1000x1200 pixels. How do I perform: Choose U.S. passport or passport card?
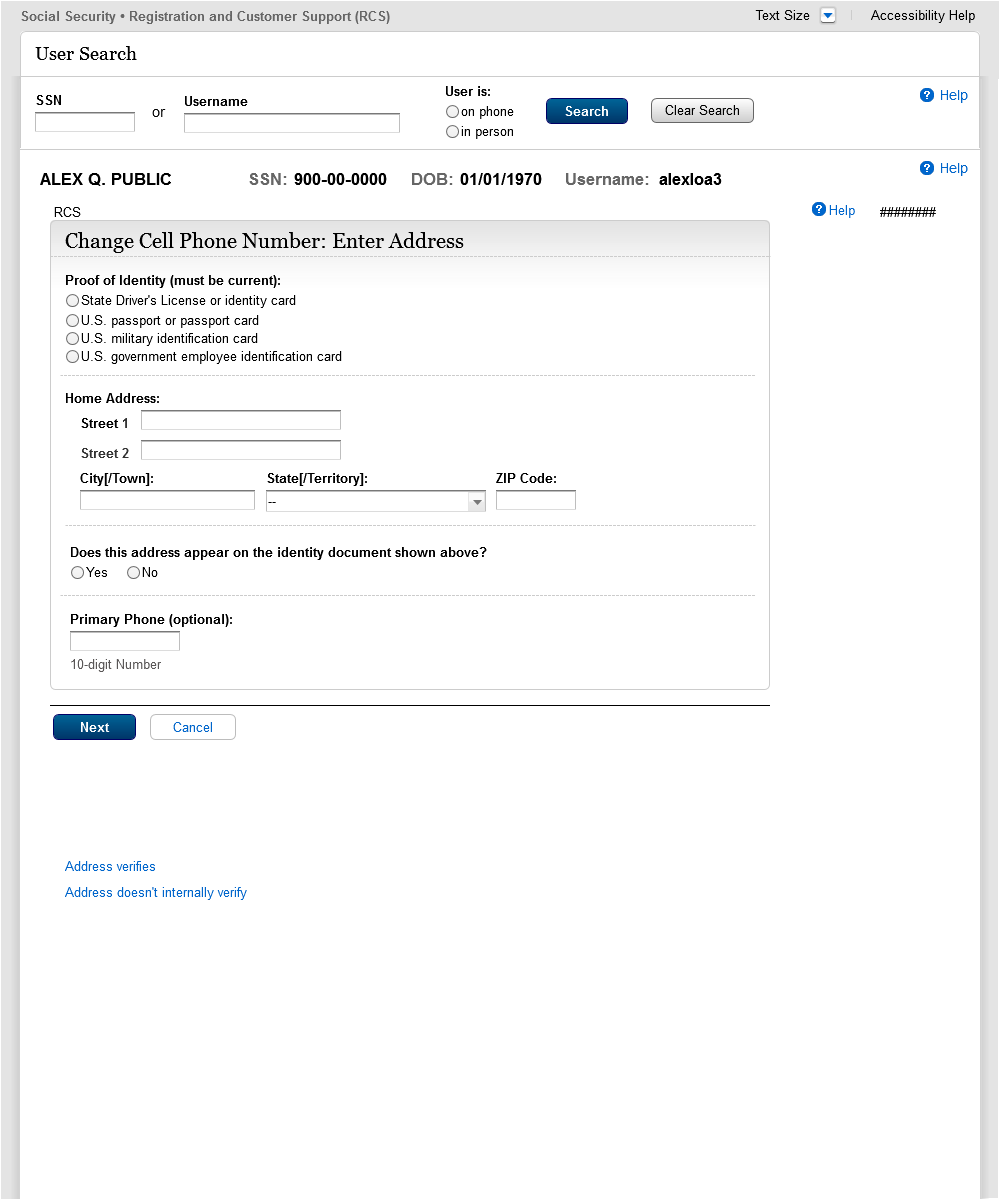tap(72, 321)
